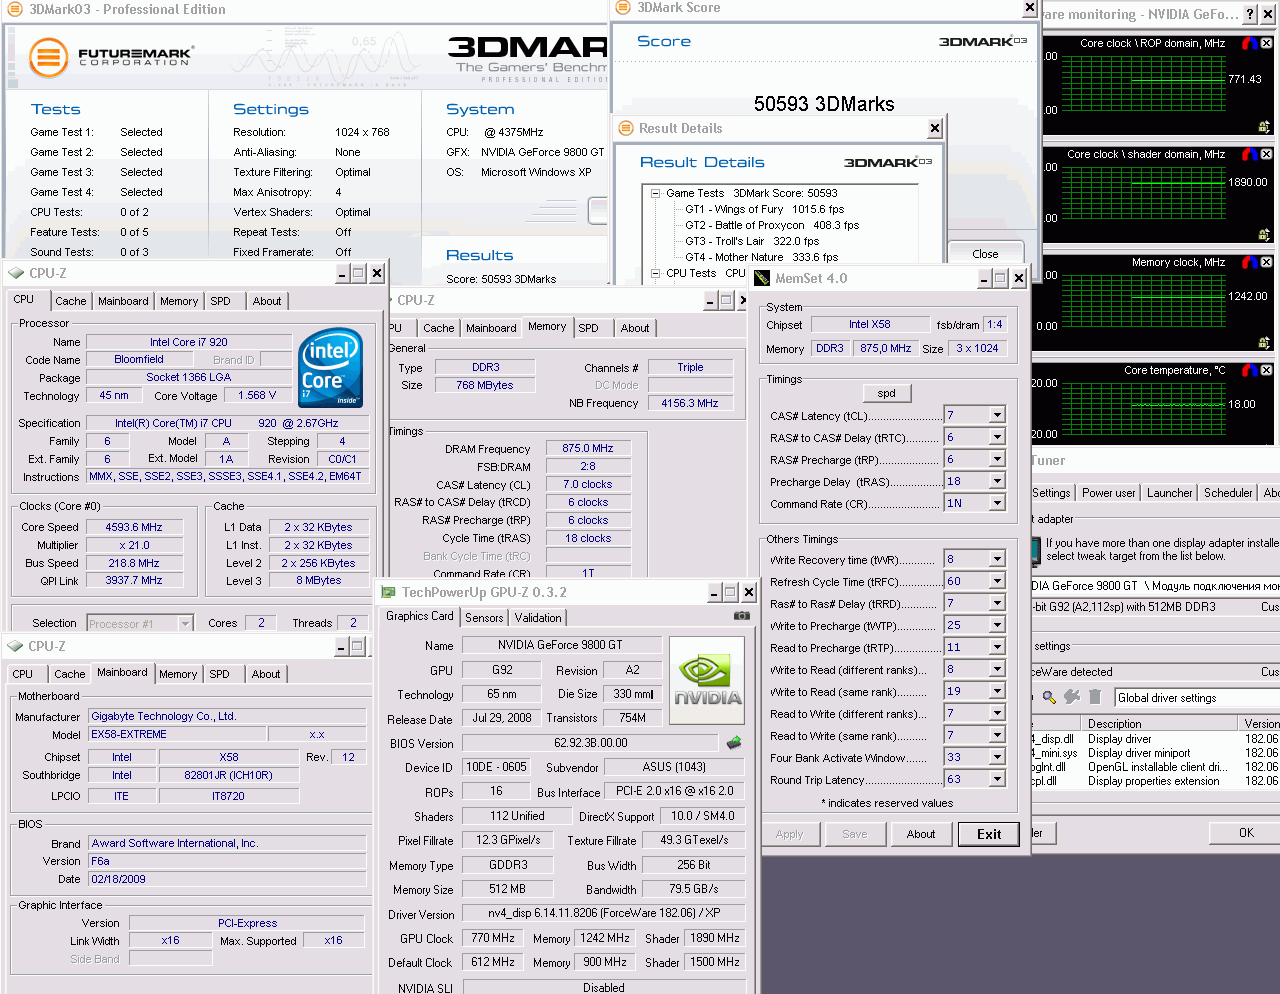Image resolution: width=1280 pixels, height=994 pixels.
Task: Click lock icon on Memory clock graph
Action: 1264,343
